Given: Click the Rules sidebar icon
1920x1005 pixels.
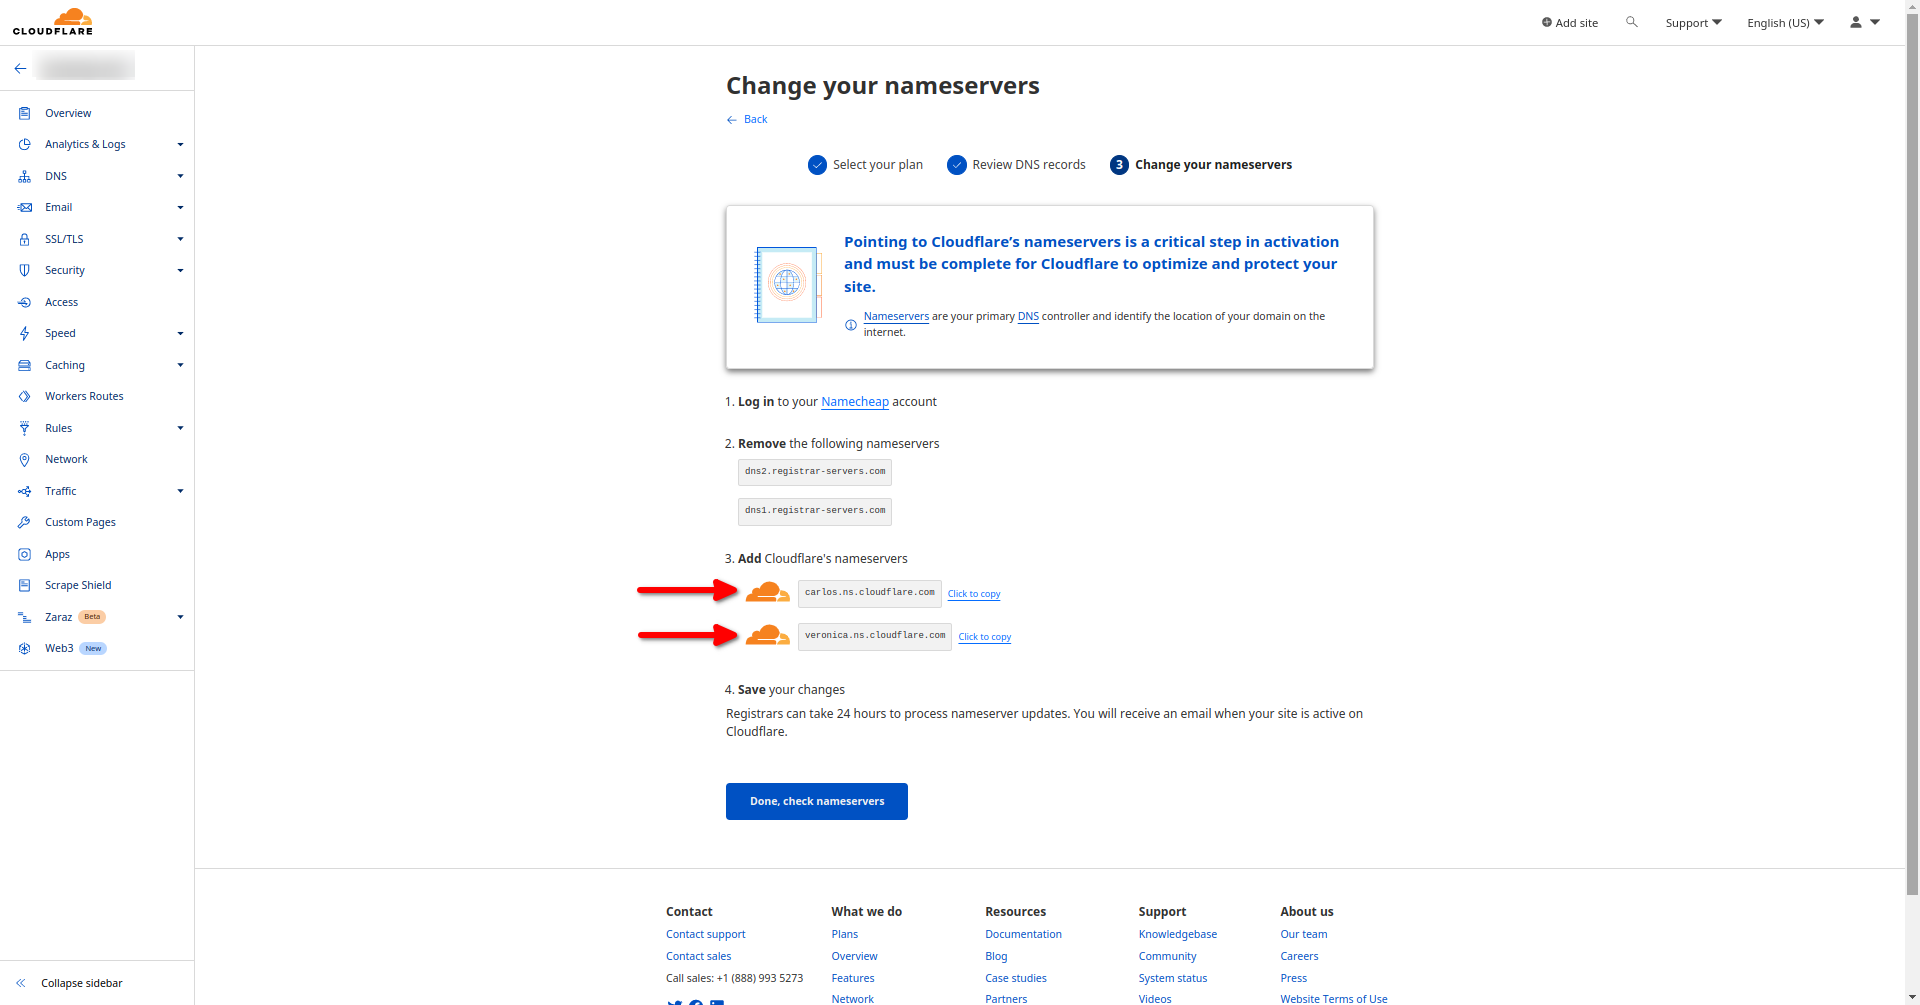Looking at the screenshot, I should [x=24, y=428].
